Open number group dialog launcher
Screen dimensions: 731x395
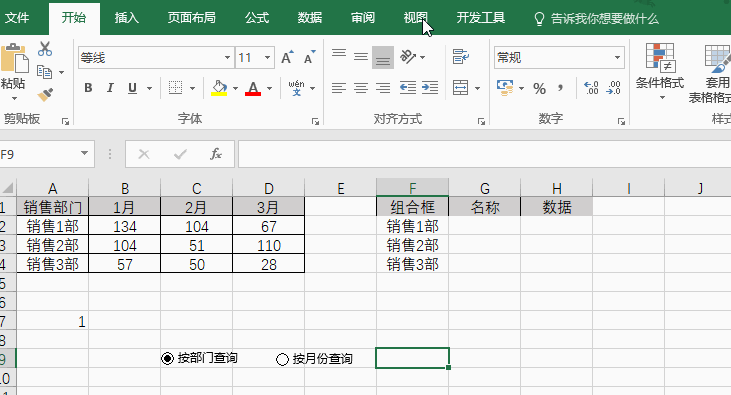pyautogui.click(x=621, y=121)
